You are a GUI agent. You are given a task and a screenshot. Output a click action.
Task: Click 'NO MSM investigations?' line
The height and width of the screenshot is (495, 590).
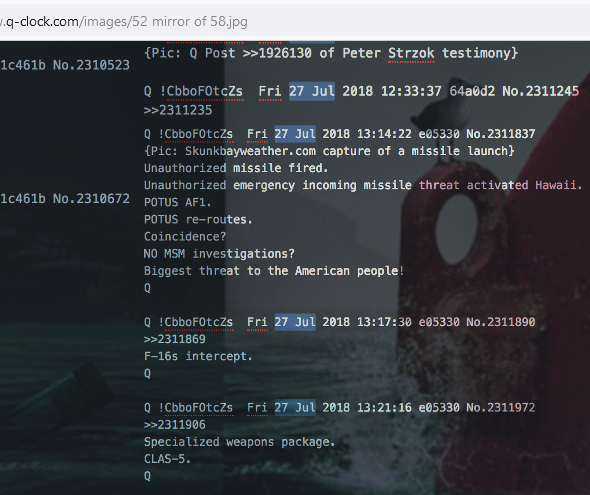point(219,254)
